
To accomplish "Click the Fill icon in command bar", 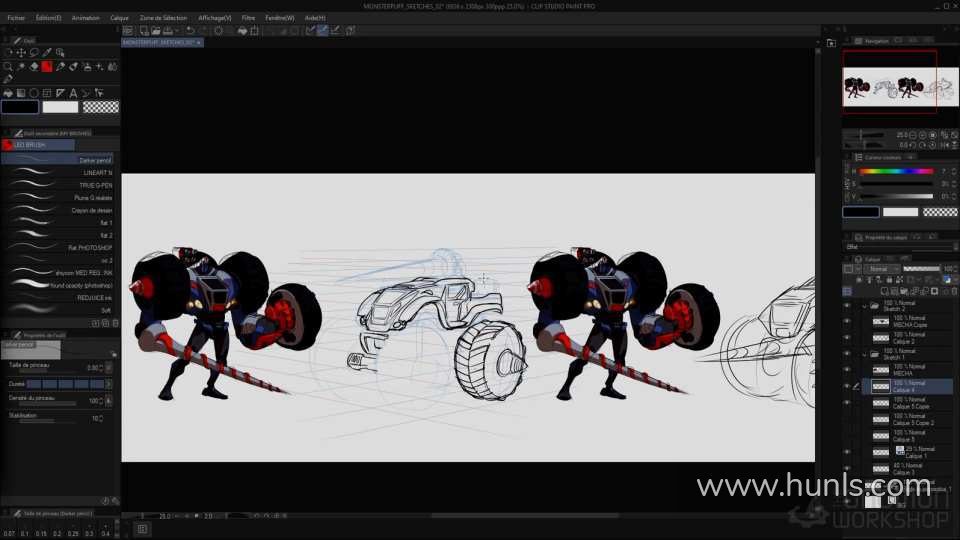I will (242, 31).
